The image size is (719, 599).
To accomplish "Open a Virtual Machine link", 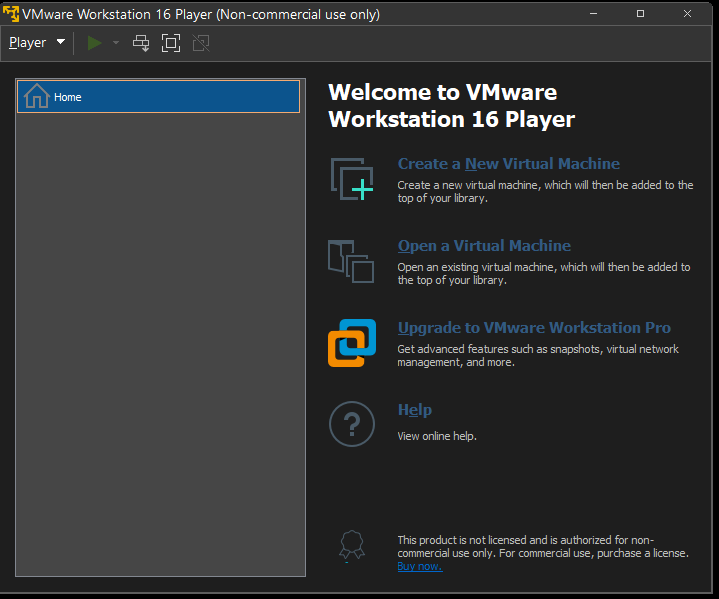I will (x=484, y=246).
